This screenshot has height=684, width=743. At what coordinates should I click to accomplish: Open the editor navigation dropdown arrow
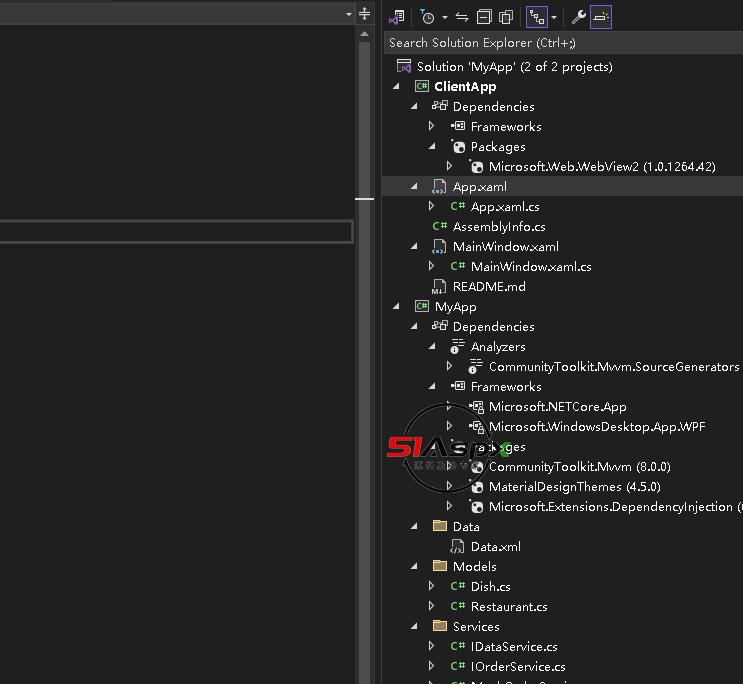(349, 14)
